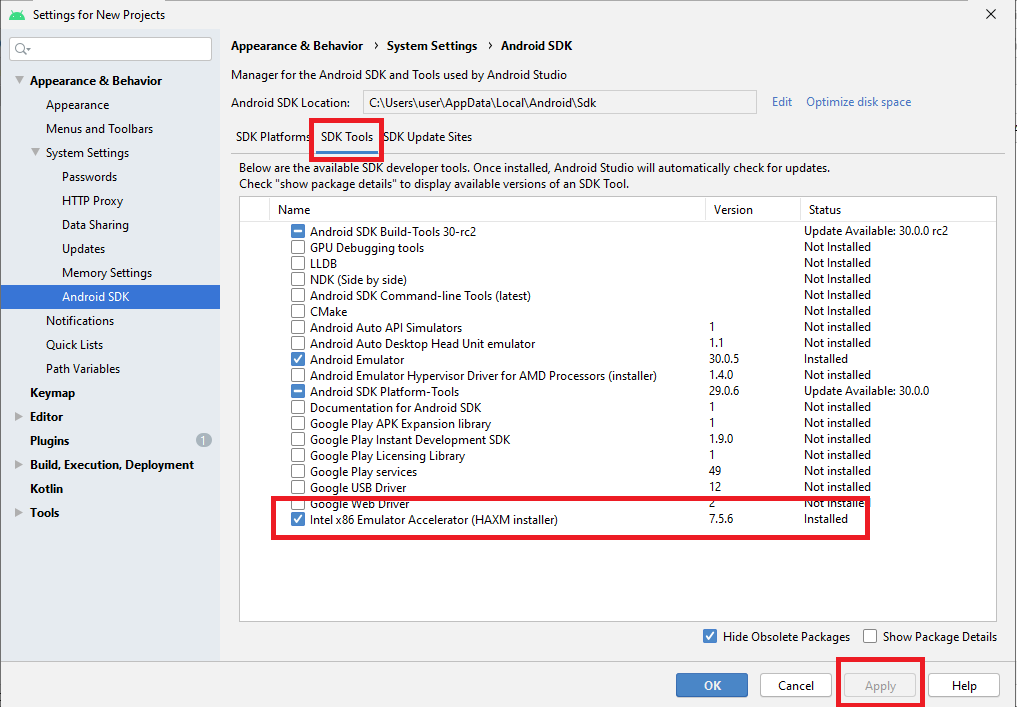The width and height of the screenshot is (1017, 707).
Task: Collapse the System Settings tree arrow
Action: 36,152
